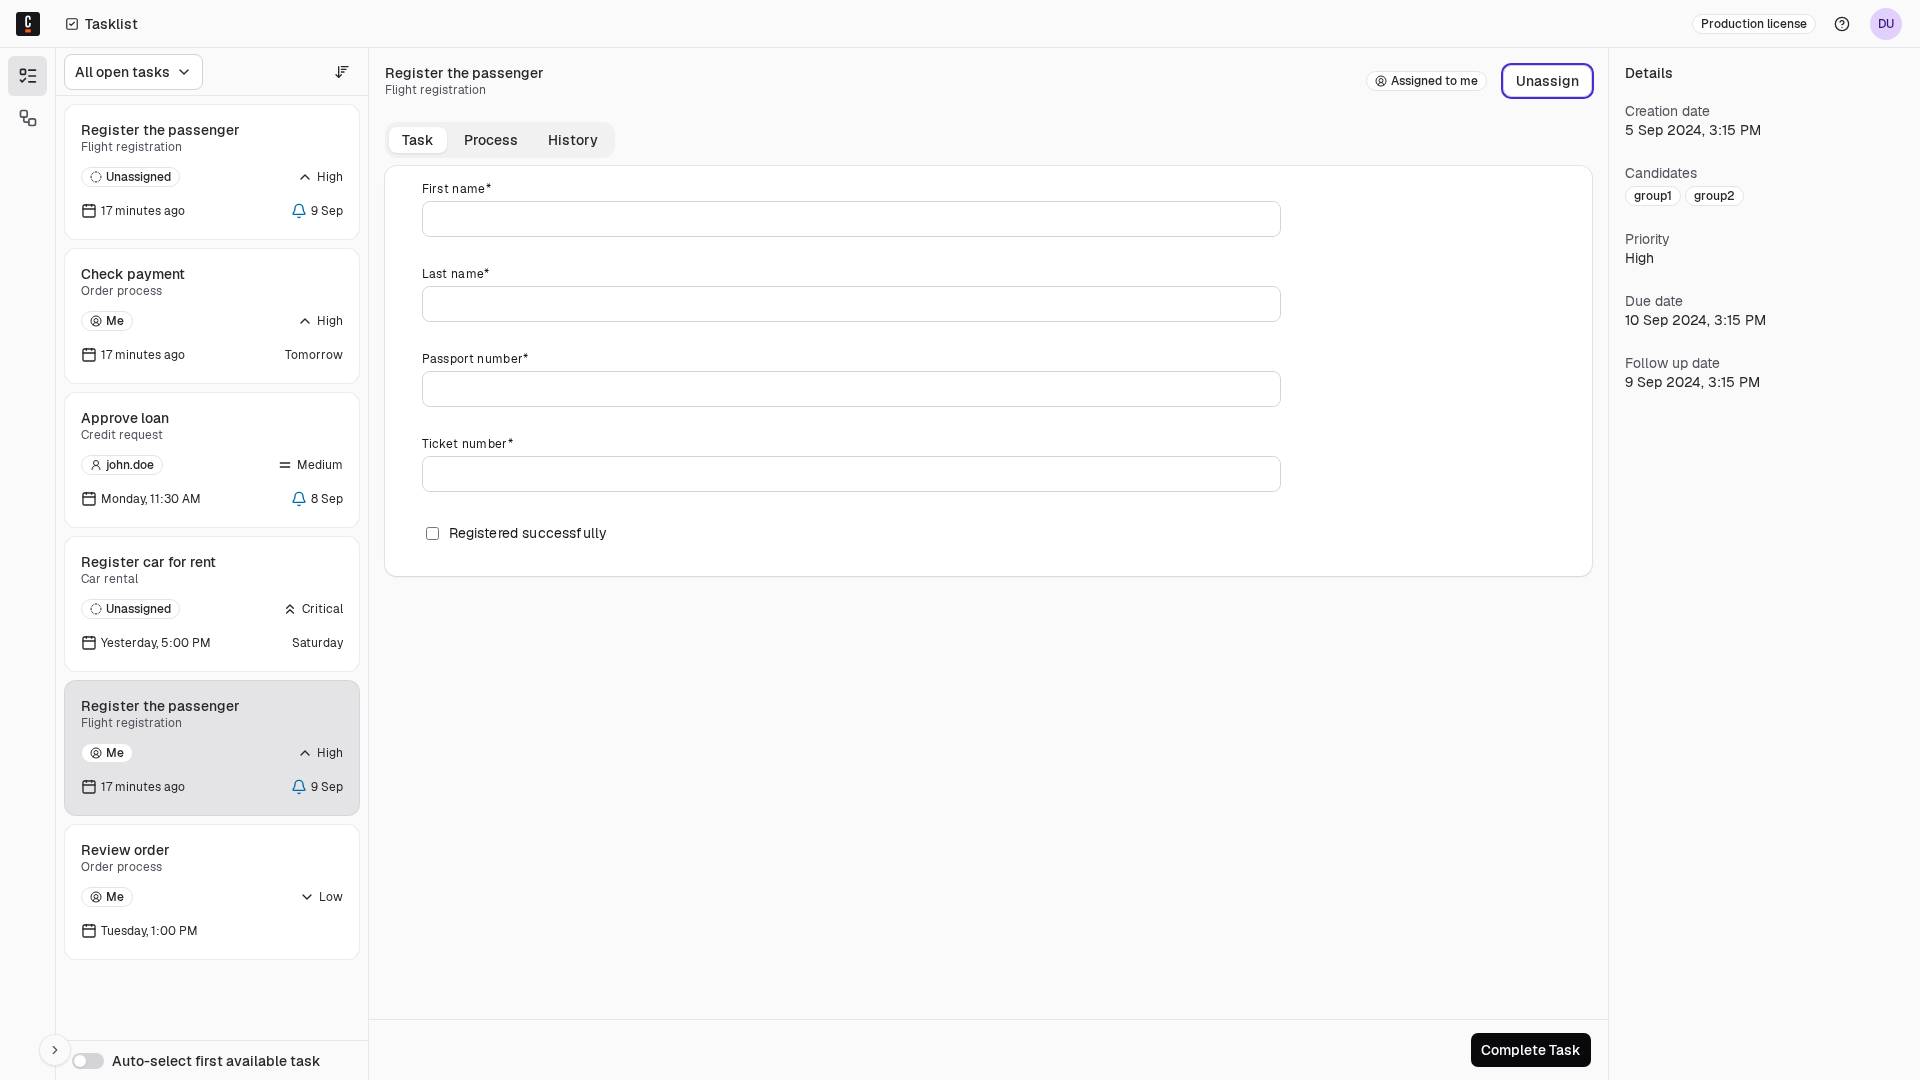Open the help question mark icon
Image resolution: width=1920 pixels, height=1080 pixels.
[1842, 24]
